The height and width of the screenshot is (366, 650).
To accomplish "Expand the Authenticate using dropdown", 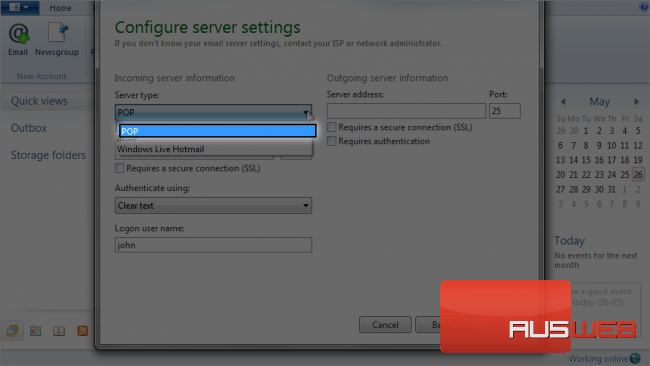I will click(213, 206).
